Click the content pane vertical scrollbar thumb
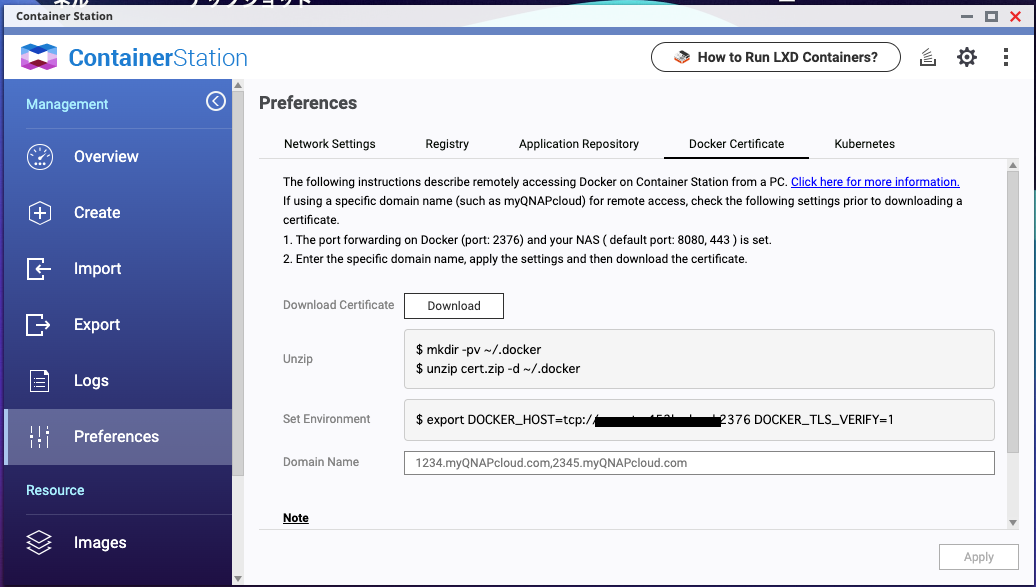The width and height of the screenshot is (1036, 587). [1012, 312]
